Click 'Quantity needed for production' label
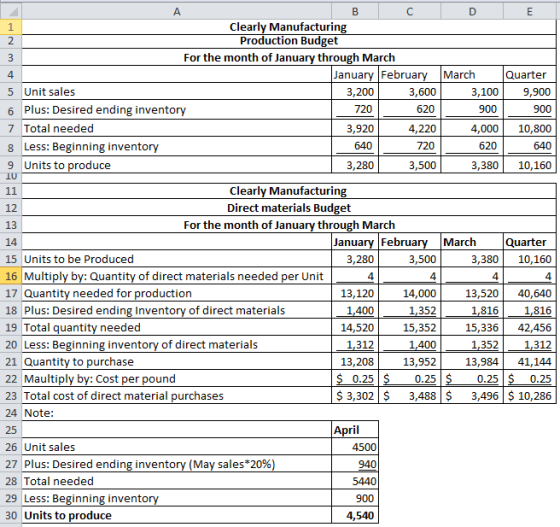 pos(108,293)
